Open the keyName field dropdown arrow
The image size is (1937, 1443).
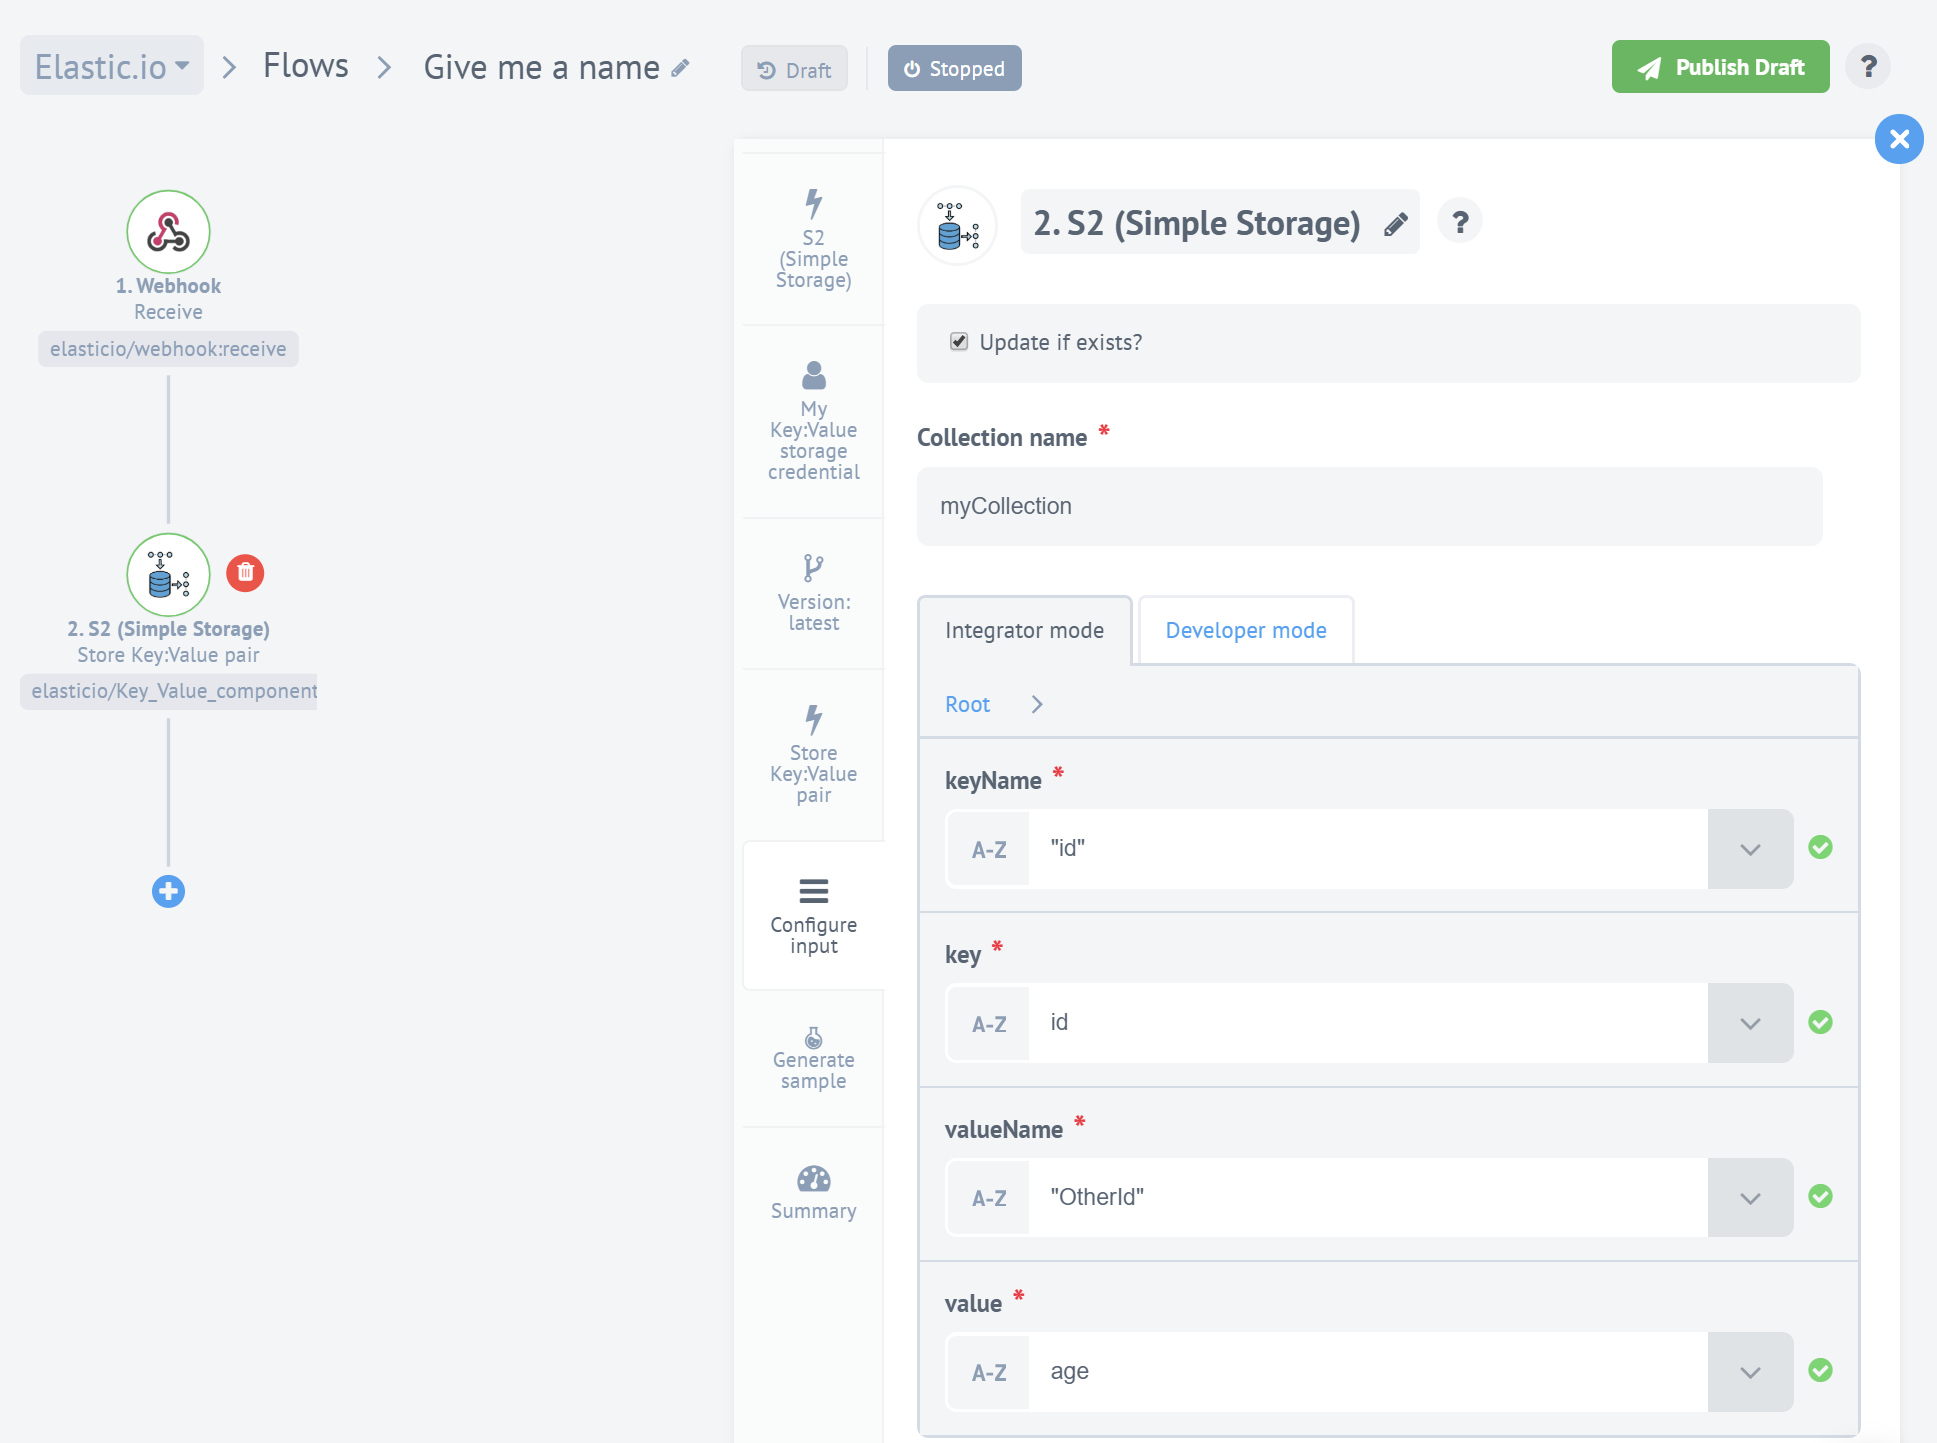[x=1750, y=849]
